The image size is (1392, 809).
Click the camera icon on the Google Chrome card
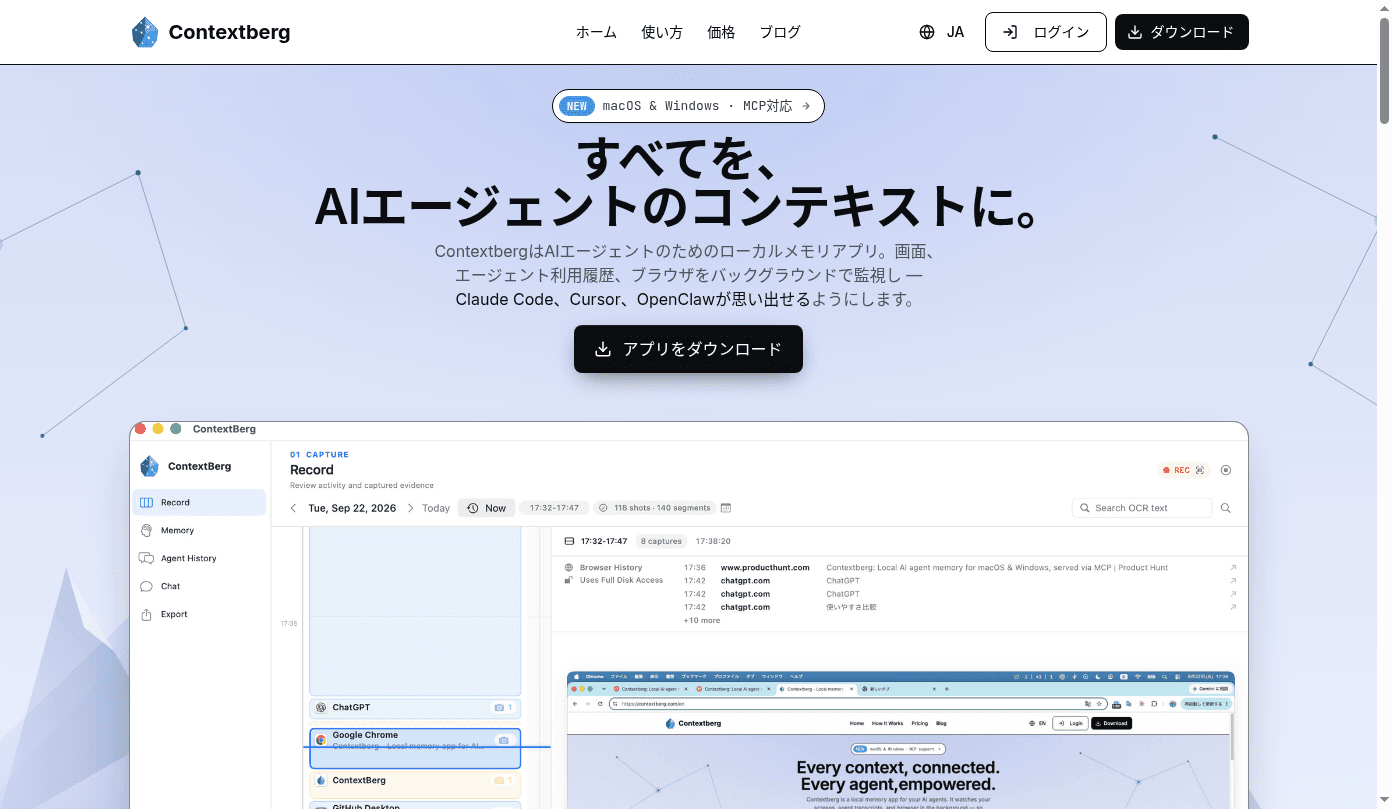coord(503,740)
